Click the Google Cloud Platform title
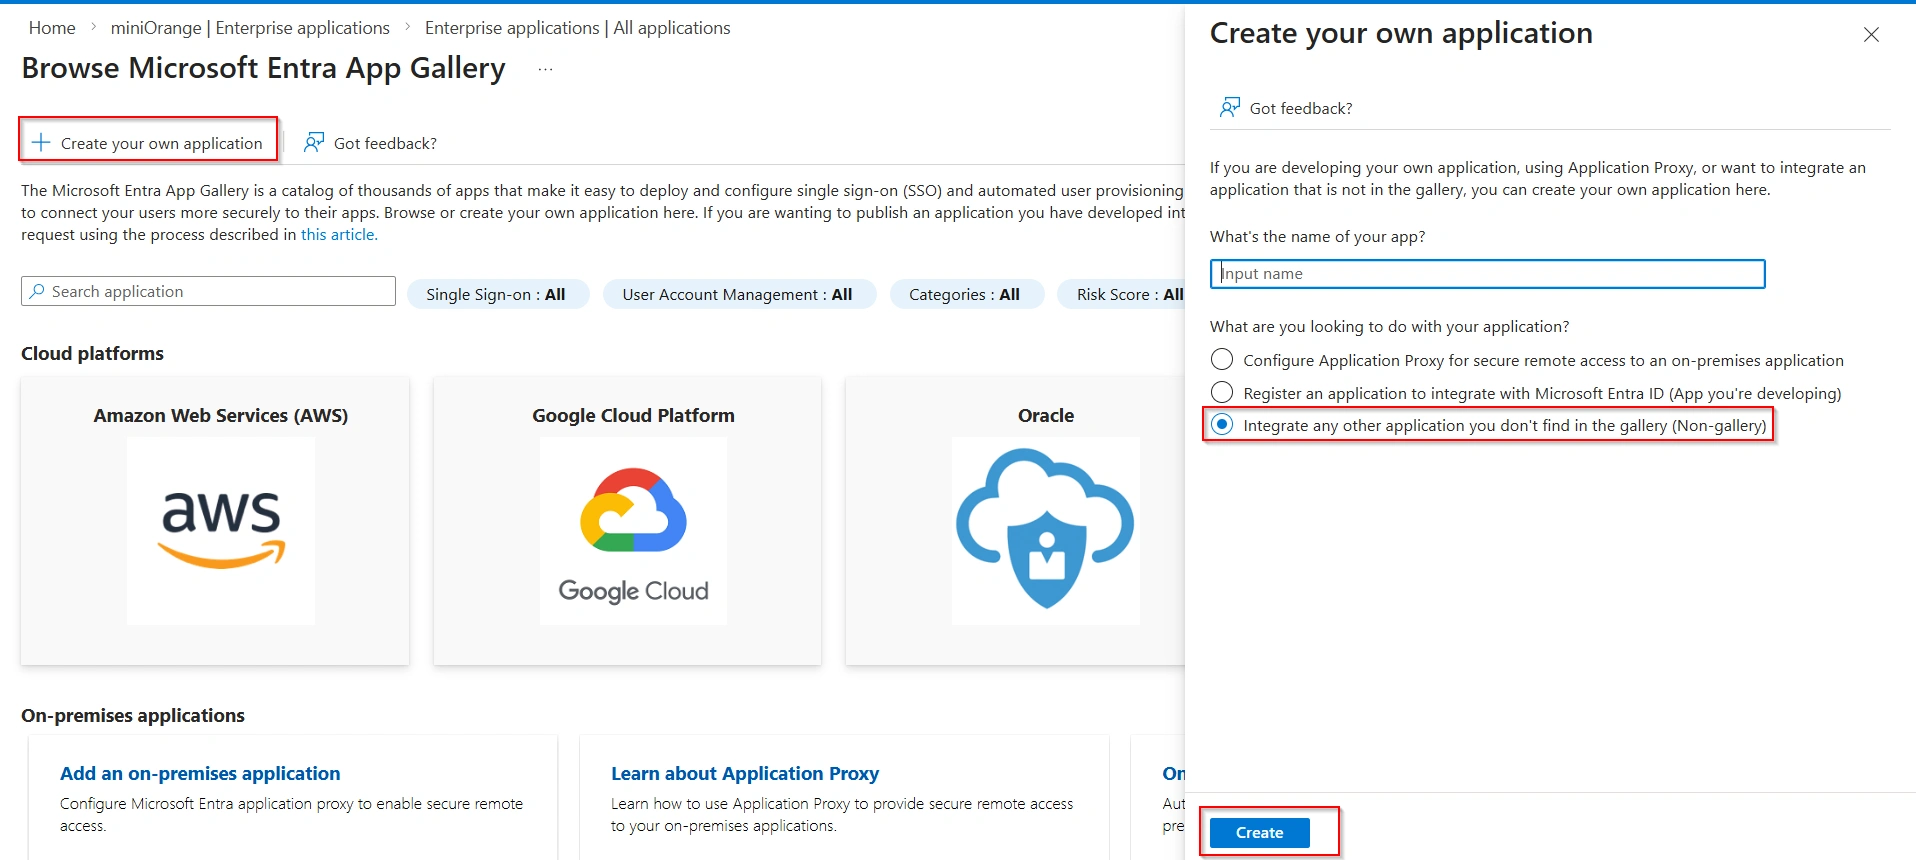This screenshot has width=1916, height=860. click(633, 415)
